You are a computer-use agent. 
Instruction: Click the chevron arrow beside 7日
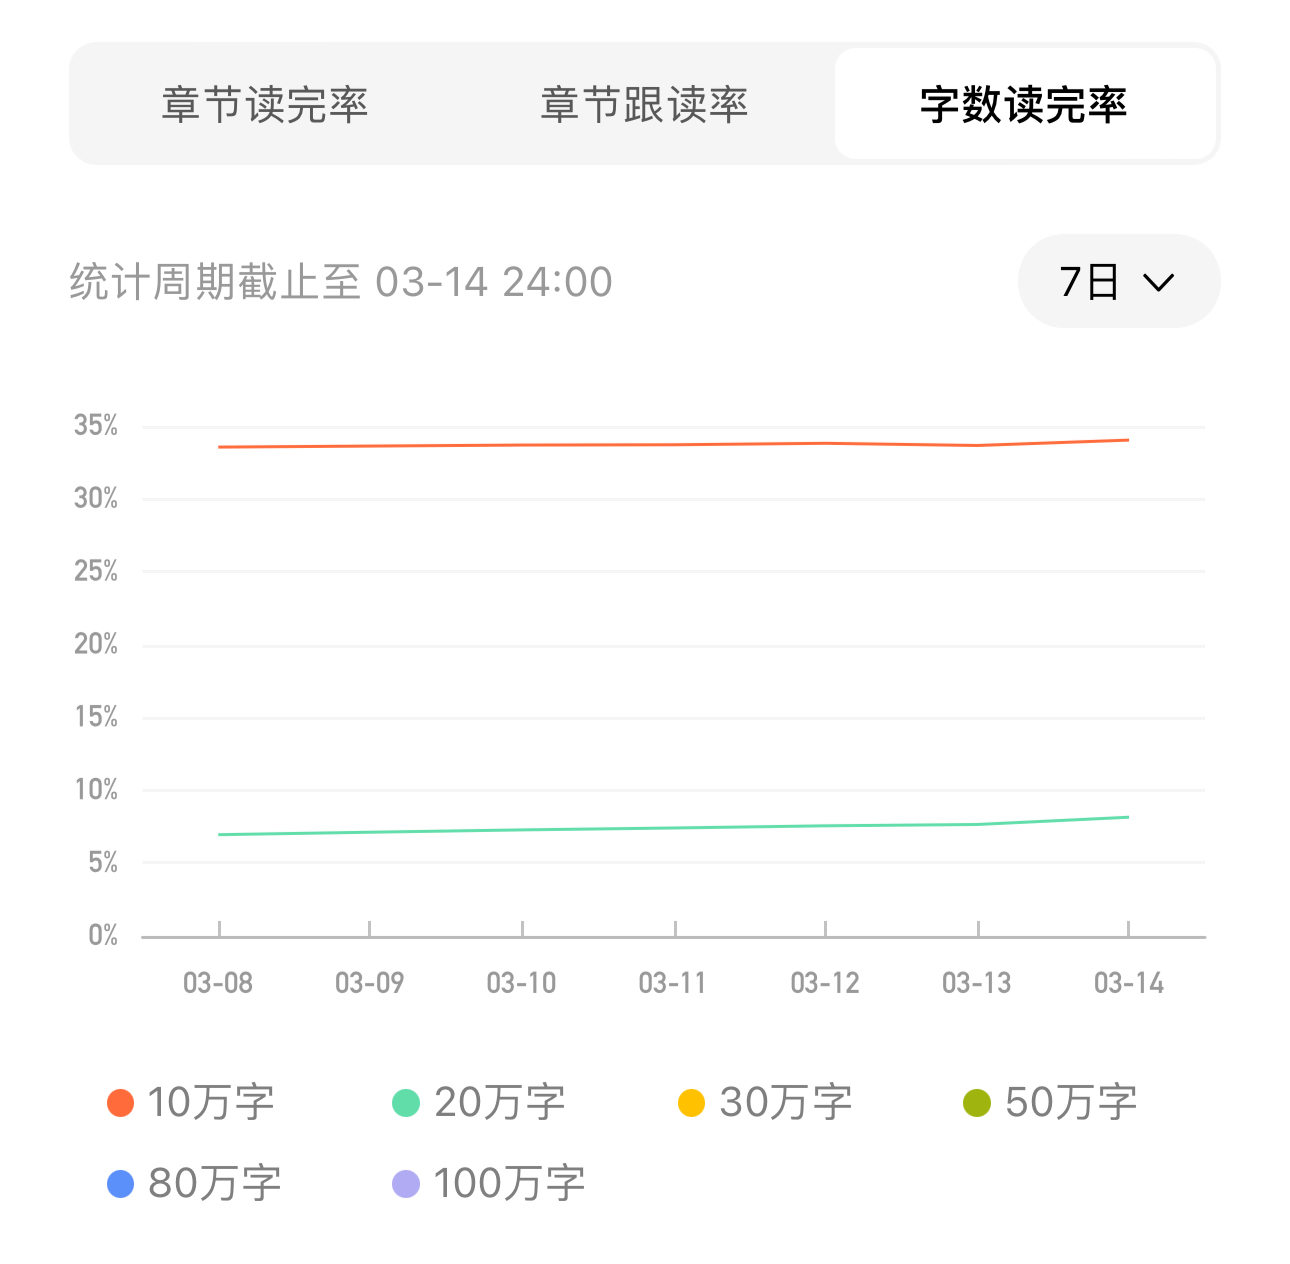coord(1159,283)
